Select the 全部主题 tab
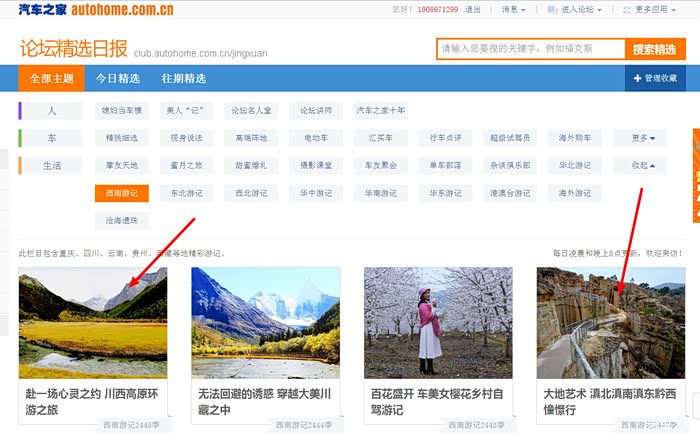The height and width of the screenshot is (435, 700). [x=51, y=79]
